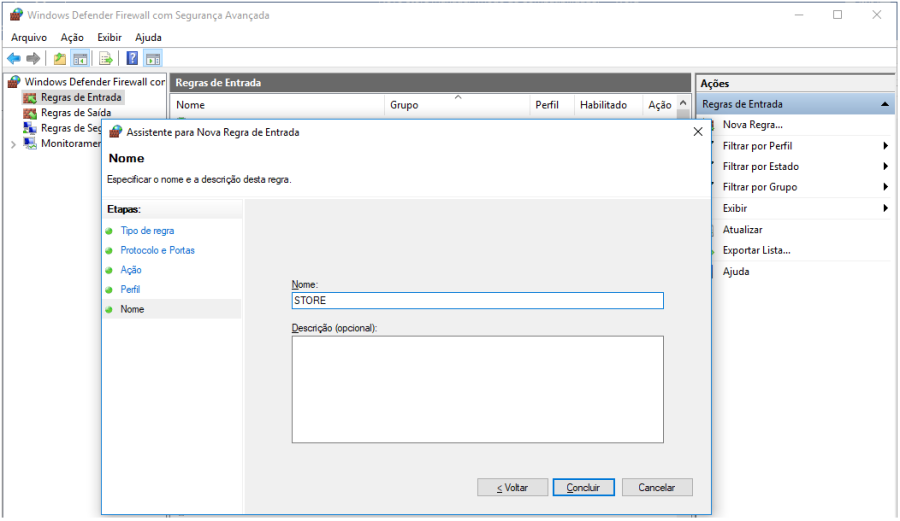Select the Regras de Saída tree icon
The height and width of the screenshot is (521, 900).
(30, 113)
